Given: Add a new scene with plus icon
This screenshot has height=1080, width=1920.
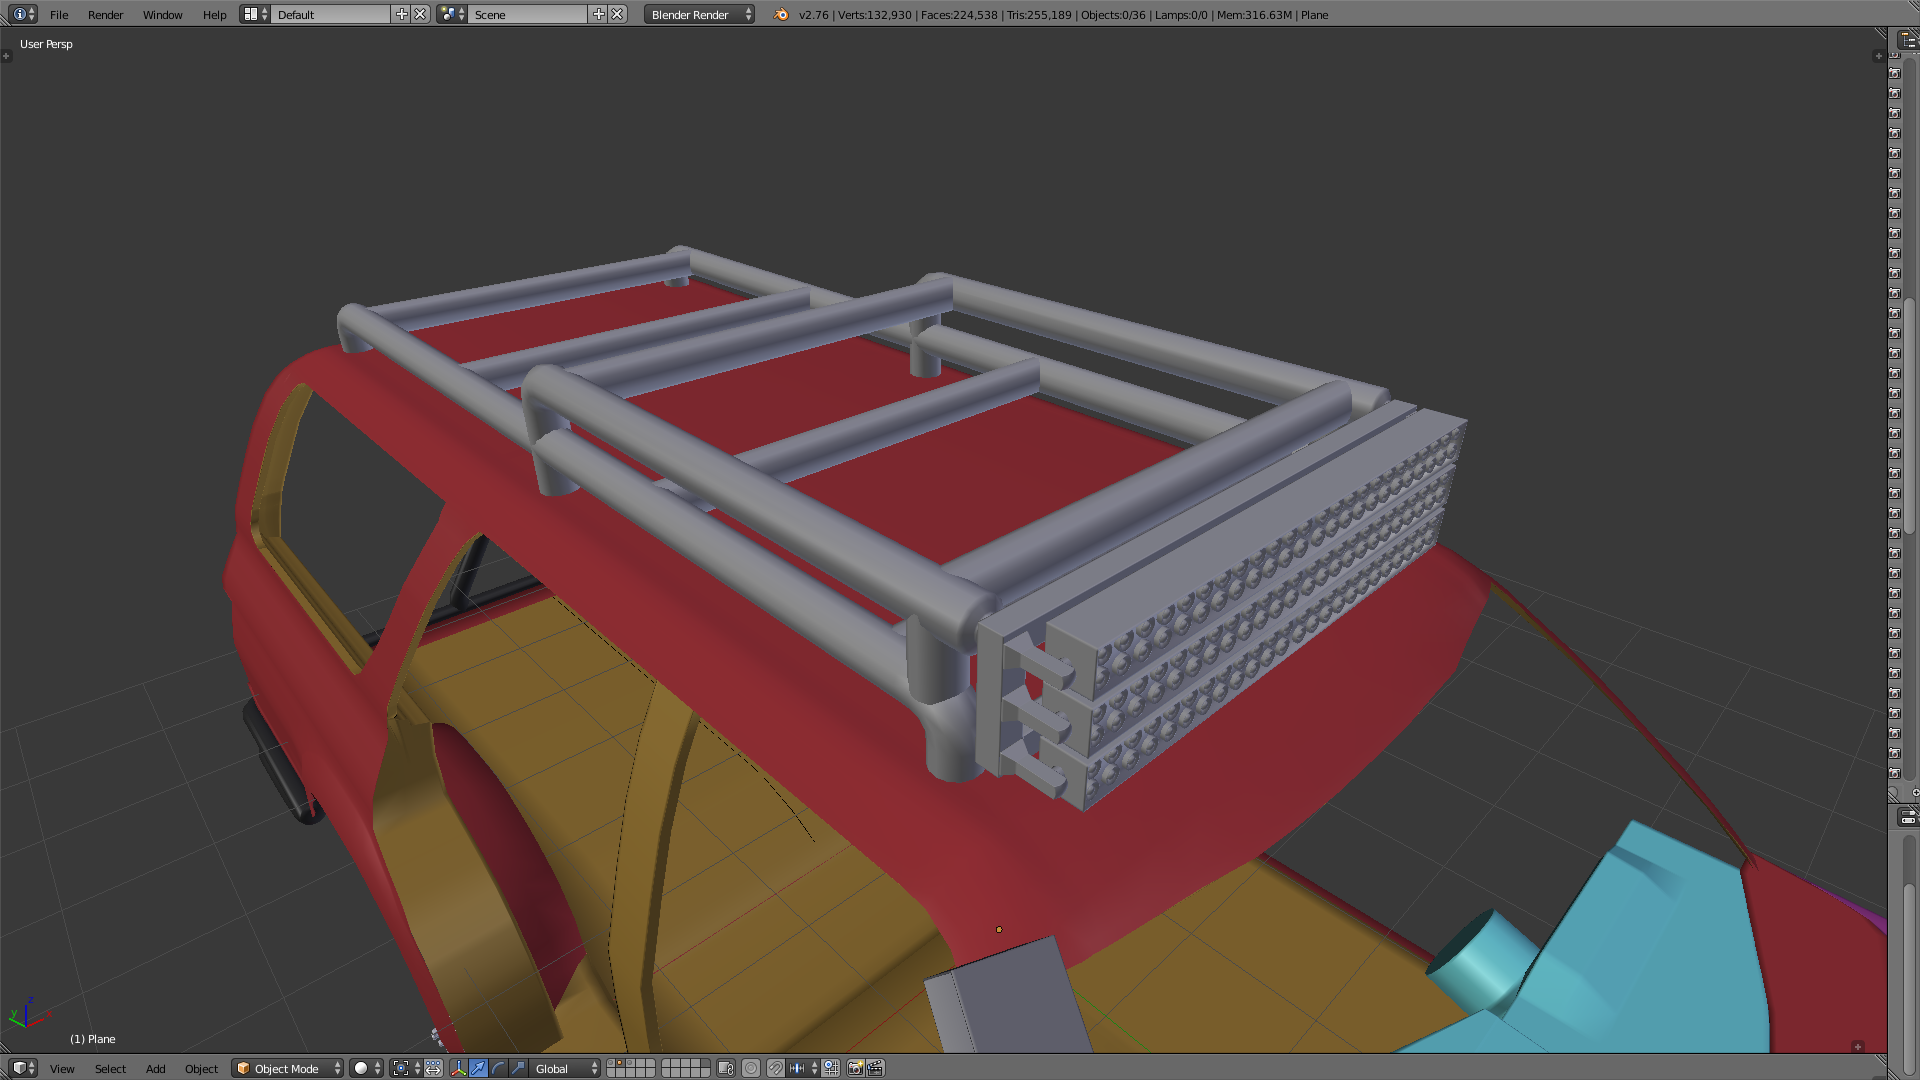Looking at the screenshot, I should (598, 14).
